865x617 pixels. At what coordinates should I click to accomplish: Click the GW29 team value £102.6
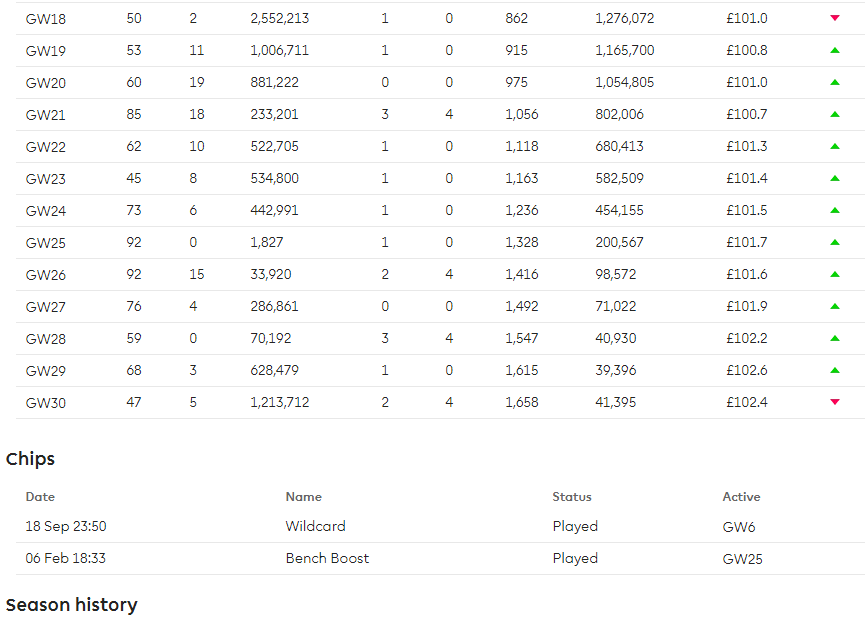(x=746, y=370)
